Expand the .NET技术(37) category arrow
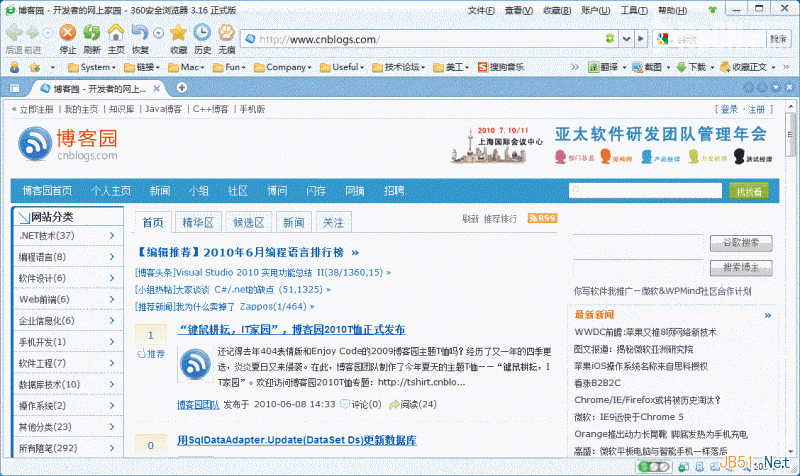The image size is (800, 476). pyautogui.click(x=112, y=236)
